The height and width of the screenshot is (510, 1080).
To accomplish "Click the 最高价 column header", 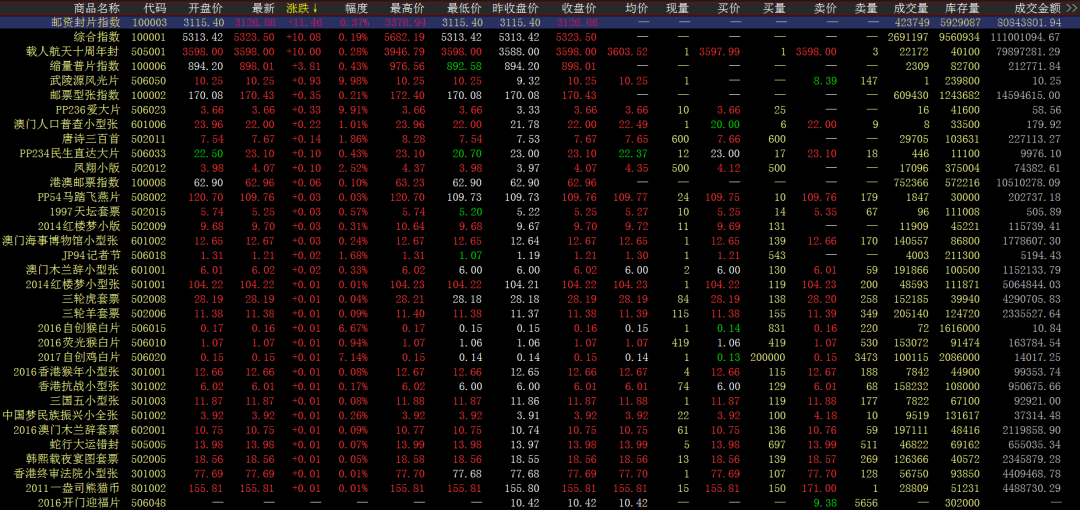I will pos(407,8).
